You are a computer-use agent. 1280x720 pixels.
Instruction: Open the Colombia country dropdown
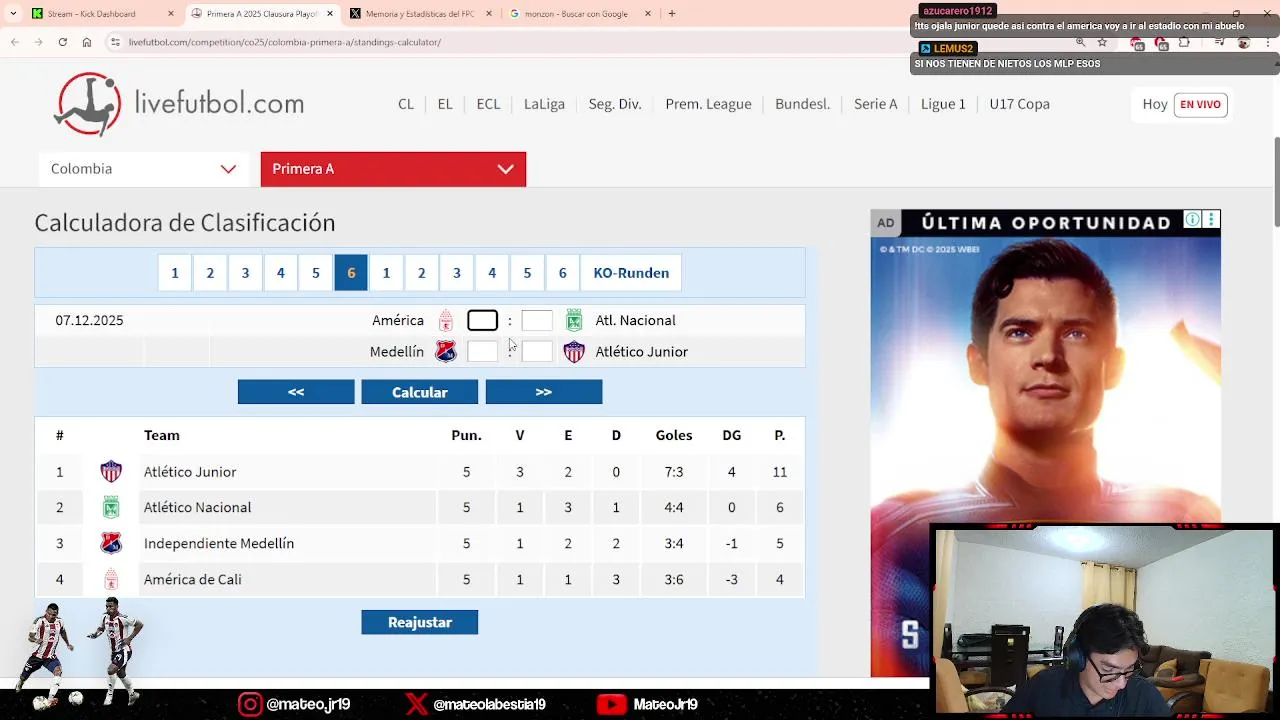143,169
